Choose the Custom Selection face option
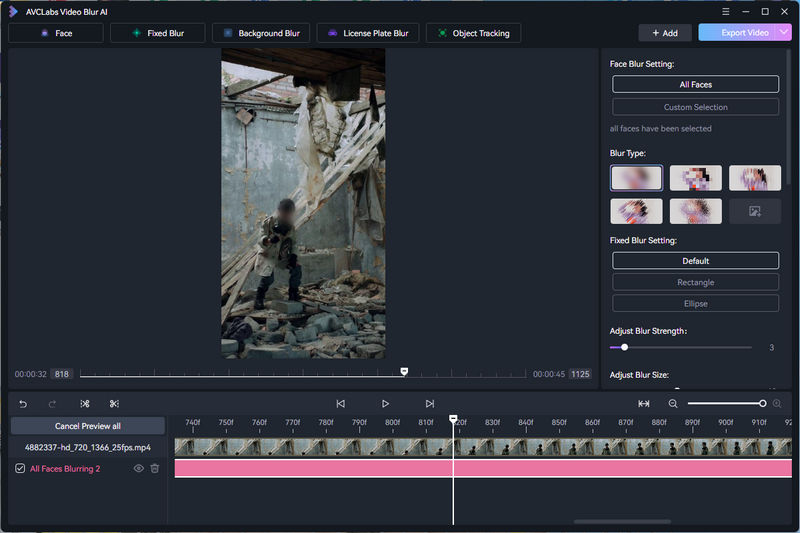 click(695, 107)
